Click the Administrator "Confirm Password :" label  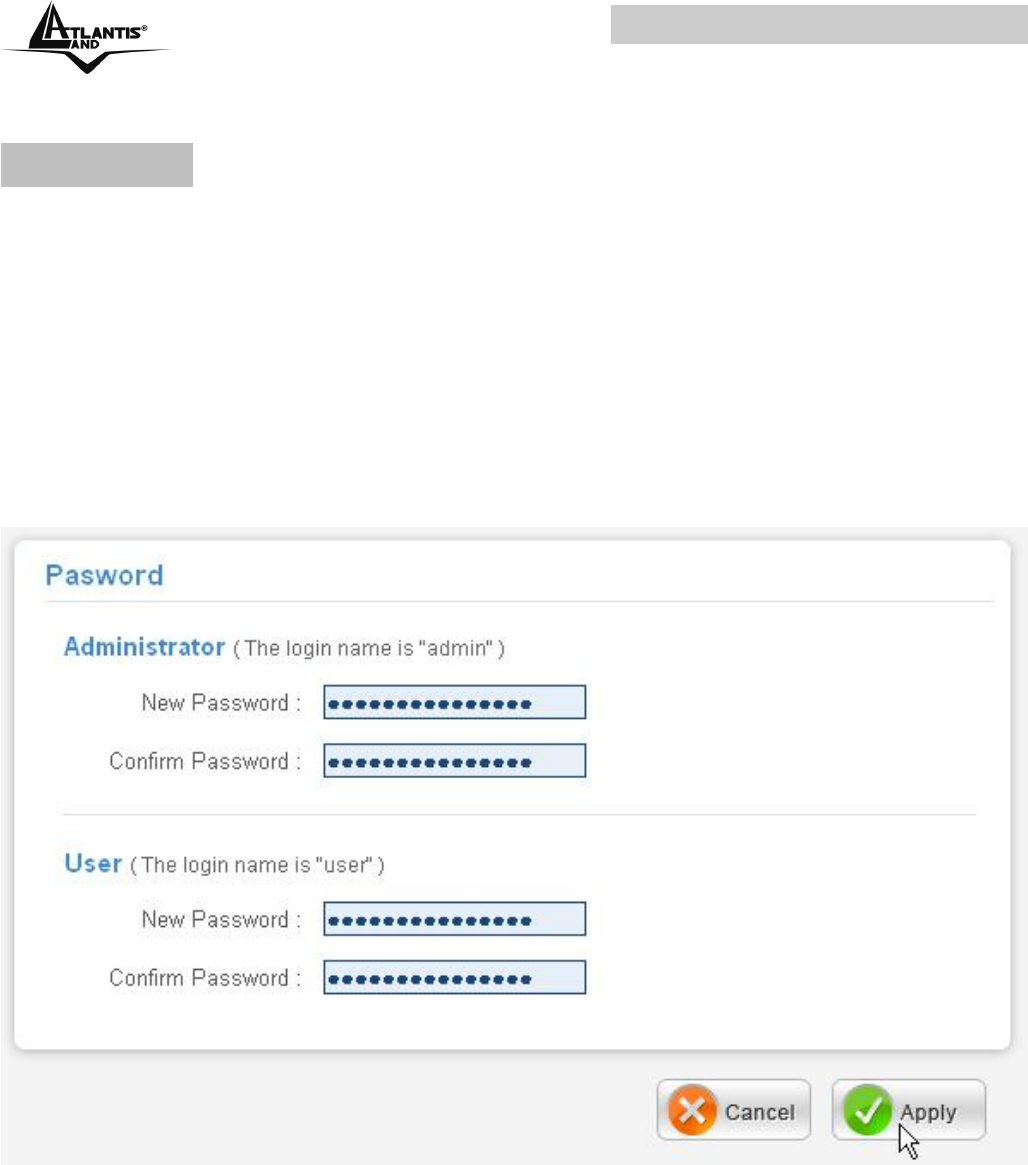pos(205,761)
